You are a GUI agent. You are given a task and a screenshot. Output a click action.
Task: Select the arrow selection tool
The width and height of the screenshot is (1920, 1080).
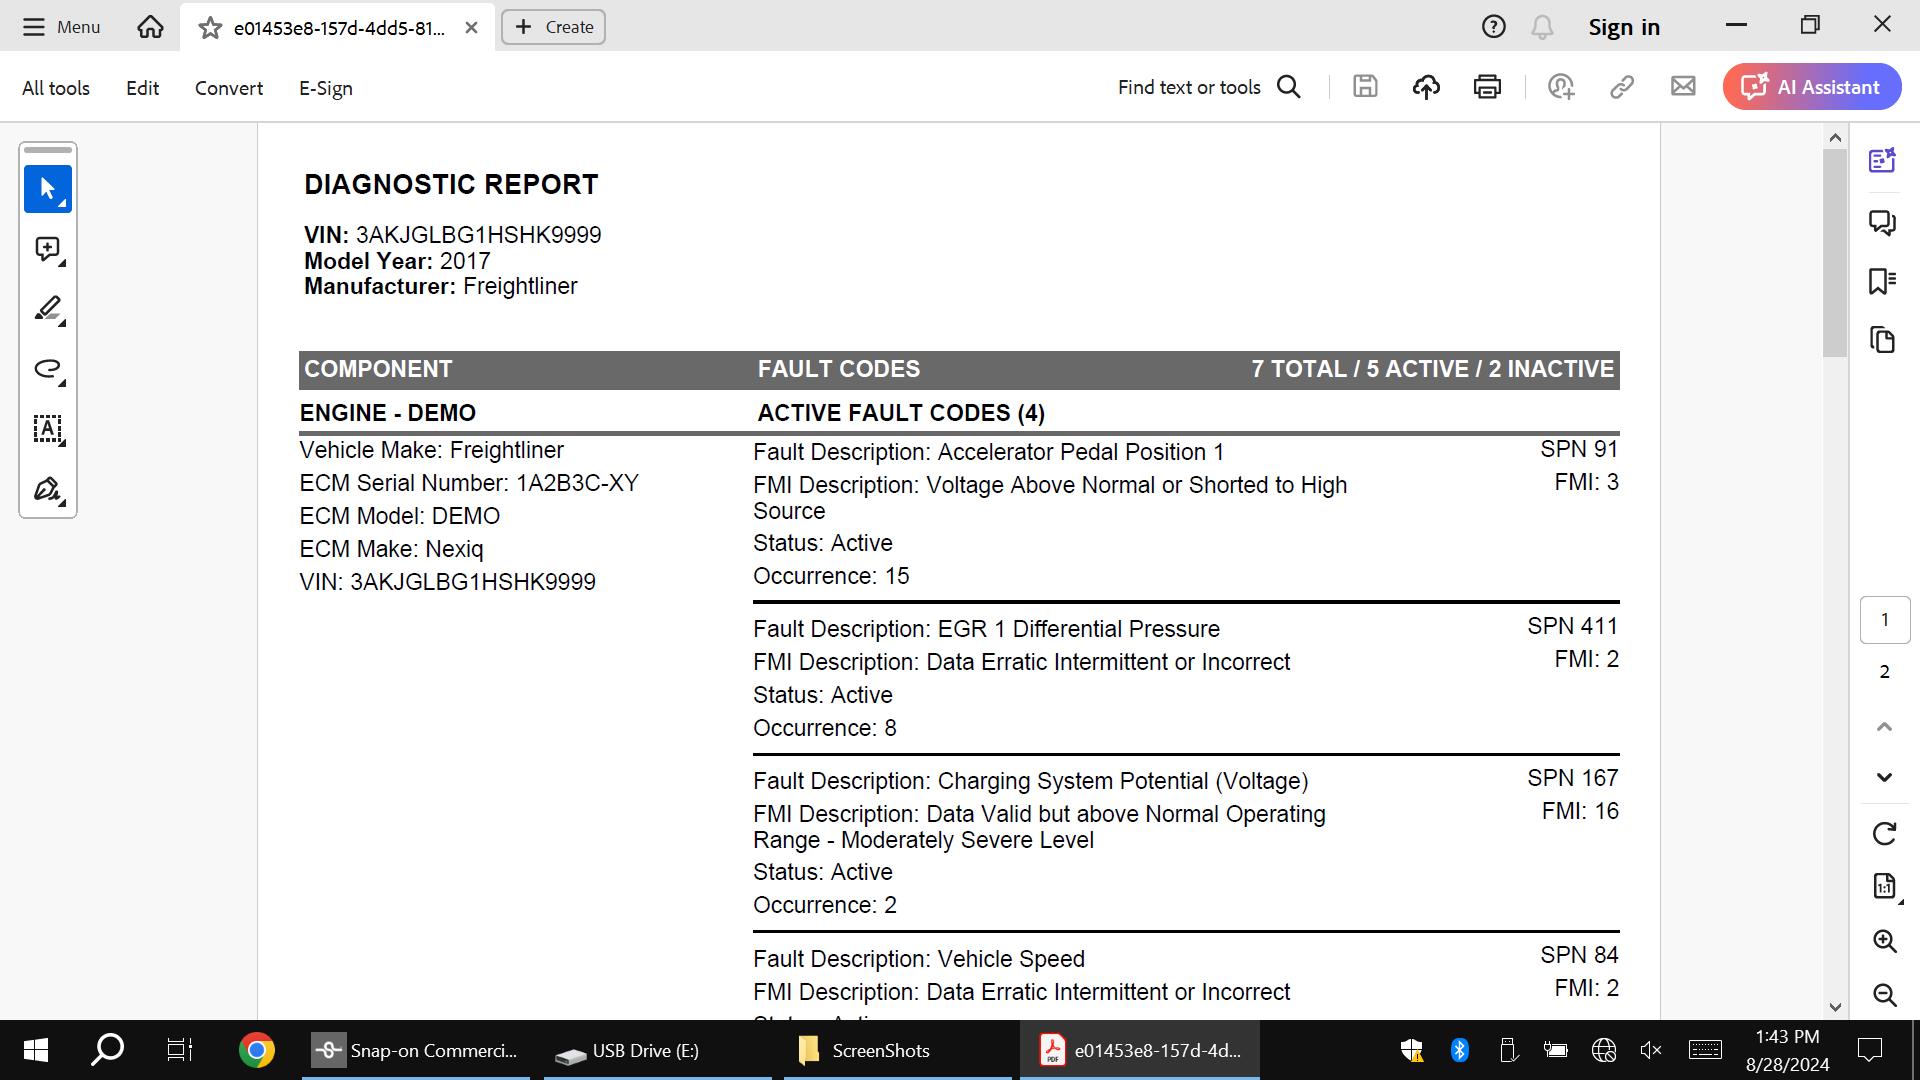(x=47, y=189)
